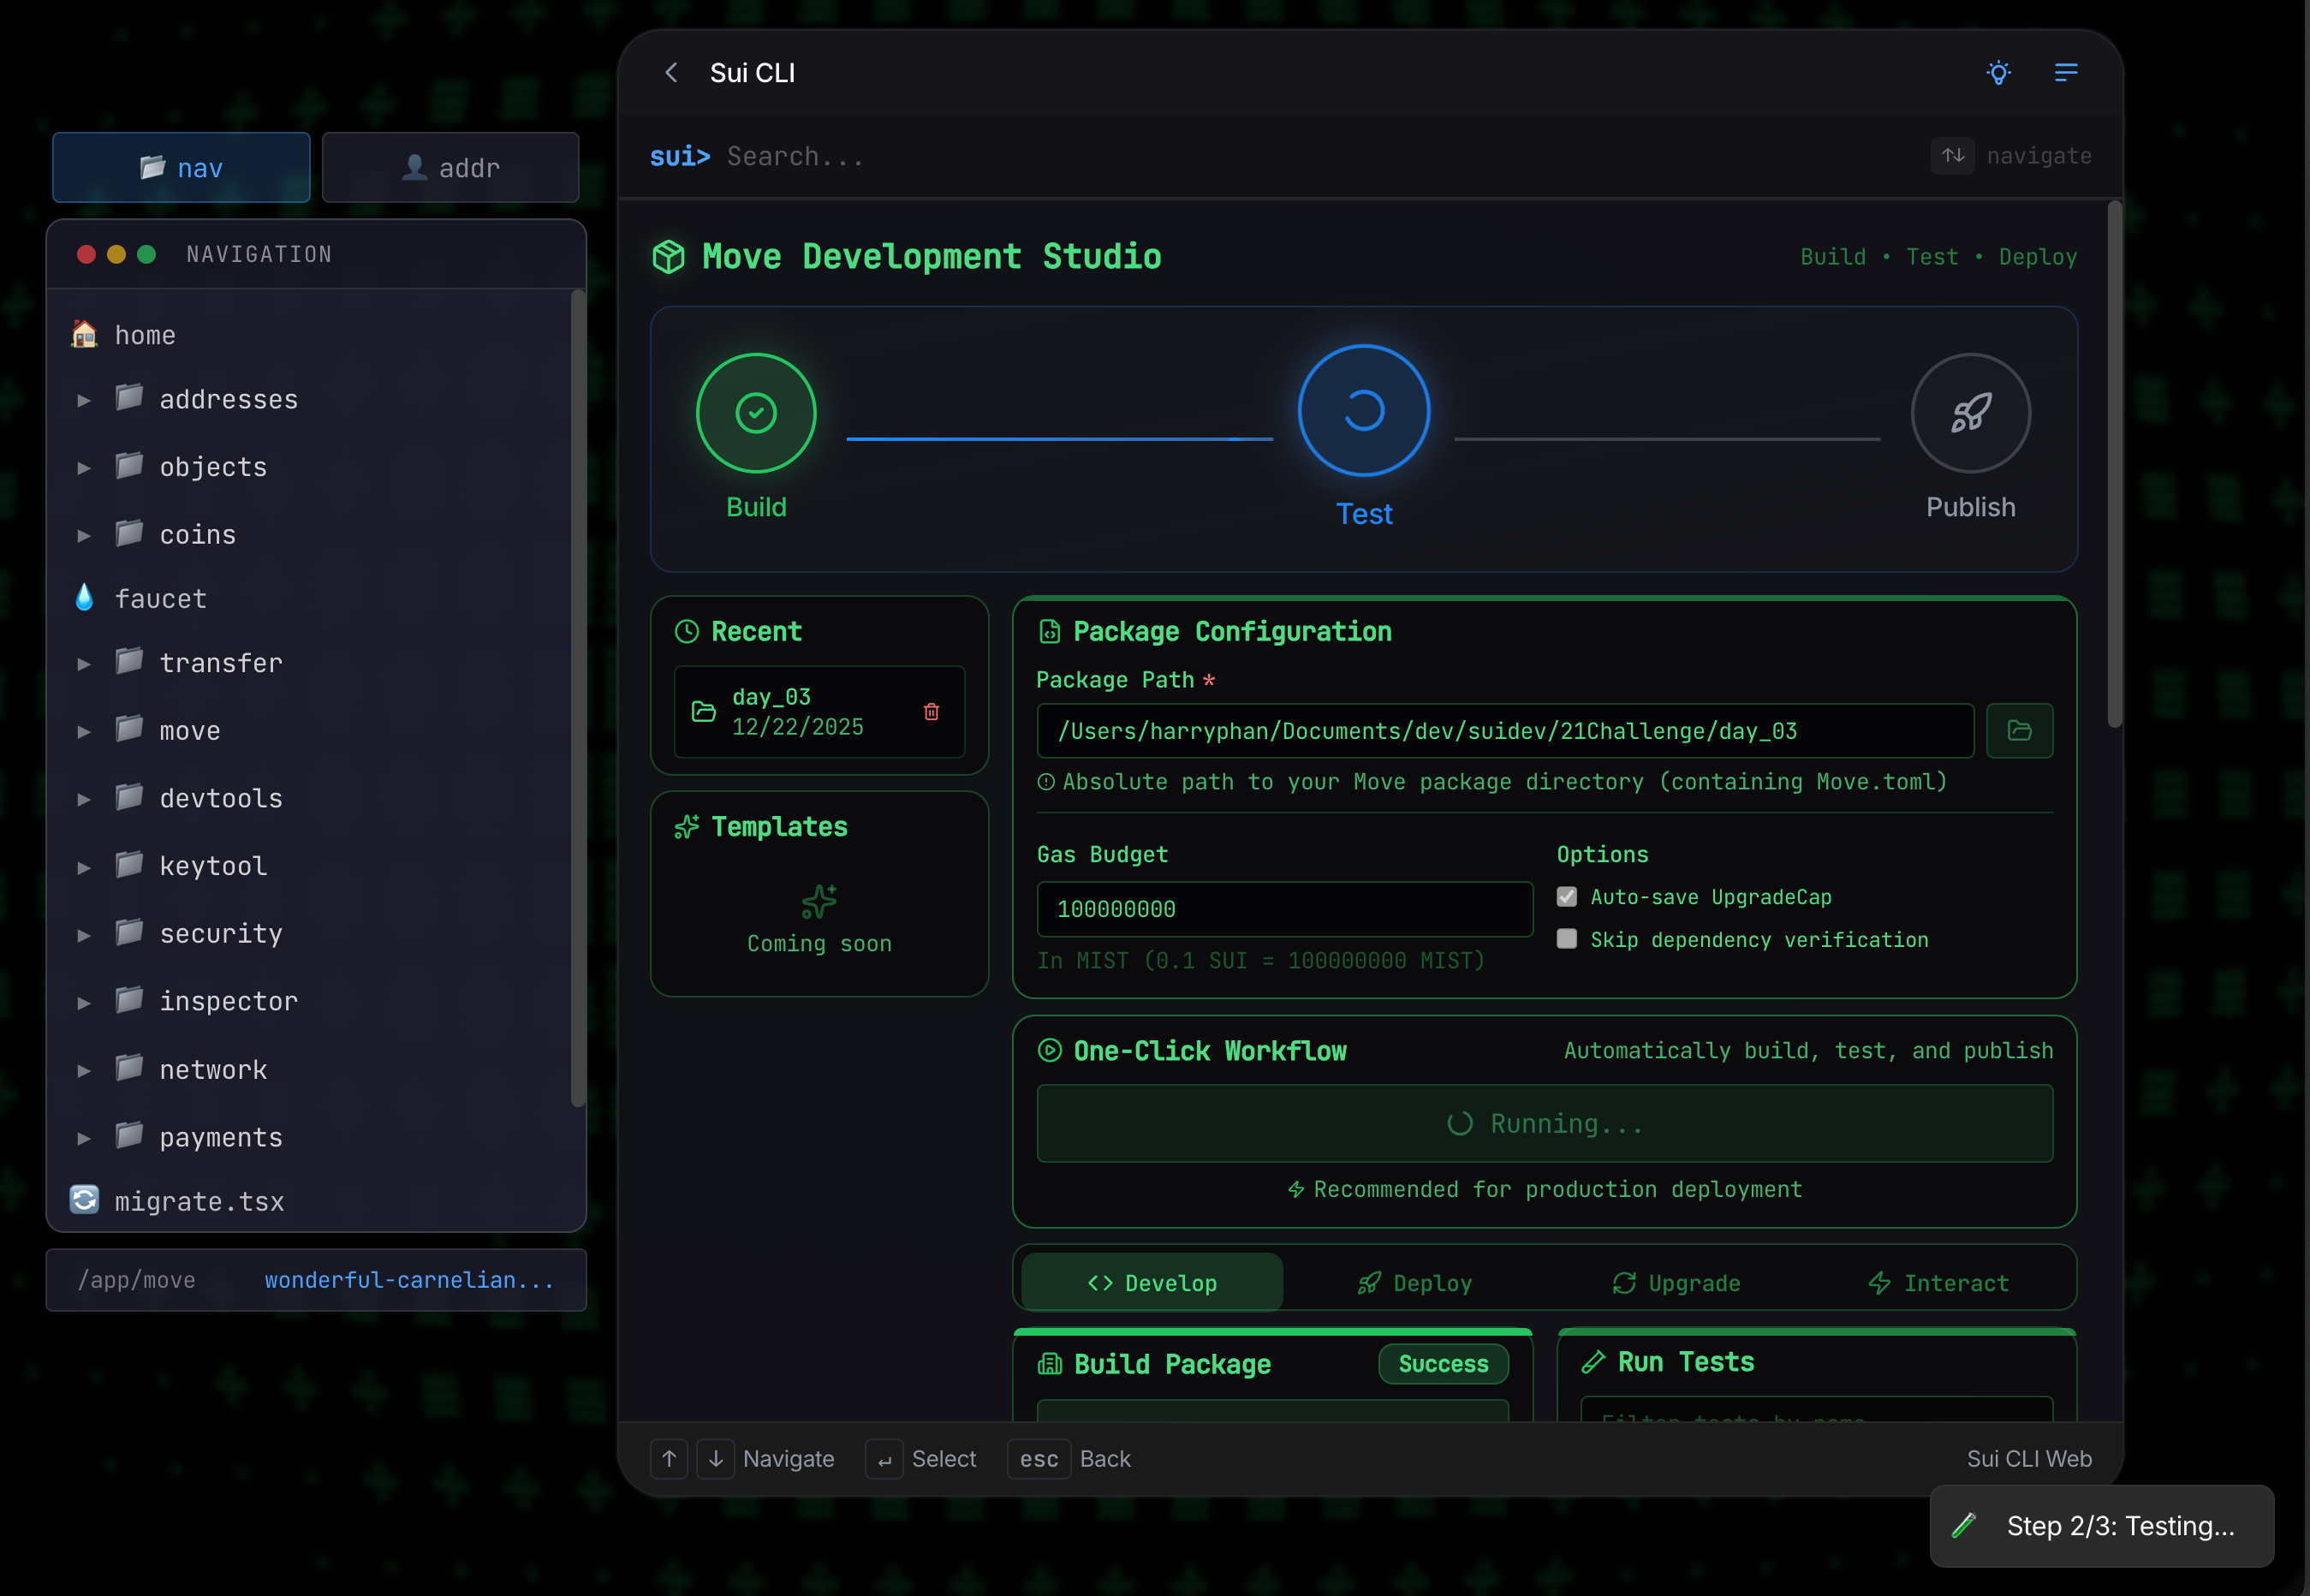Uncheck Auto-save UpgradeCap
This screenshot has width=2310, height=1596.
click(x=1566, y=897)
